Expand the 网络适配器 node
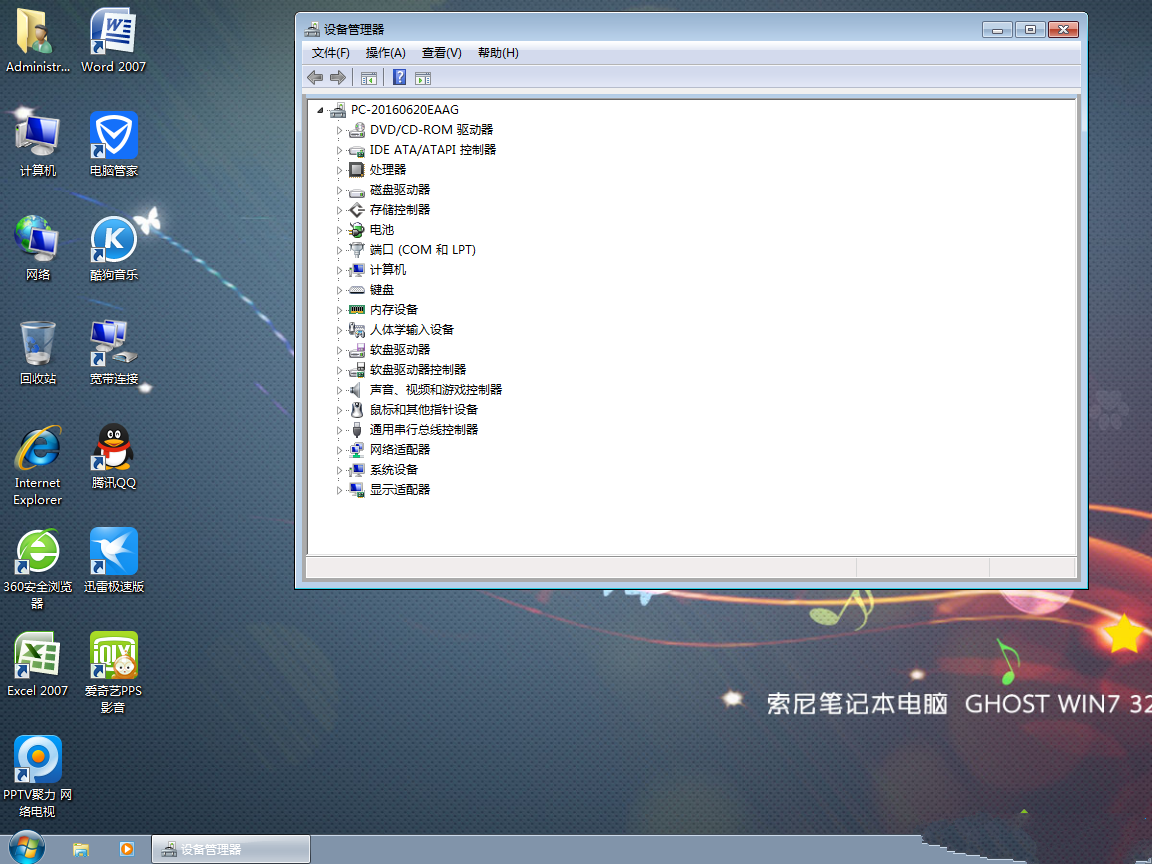The height and width of the screenshot is (864, 1152). click(339, 450)
